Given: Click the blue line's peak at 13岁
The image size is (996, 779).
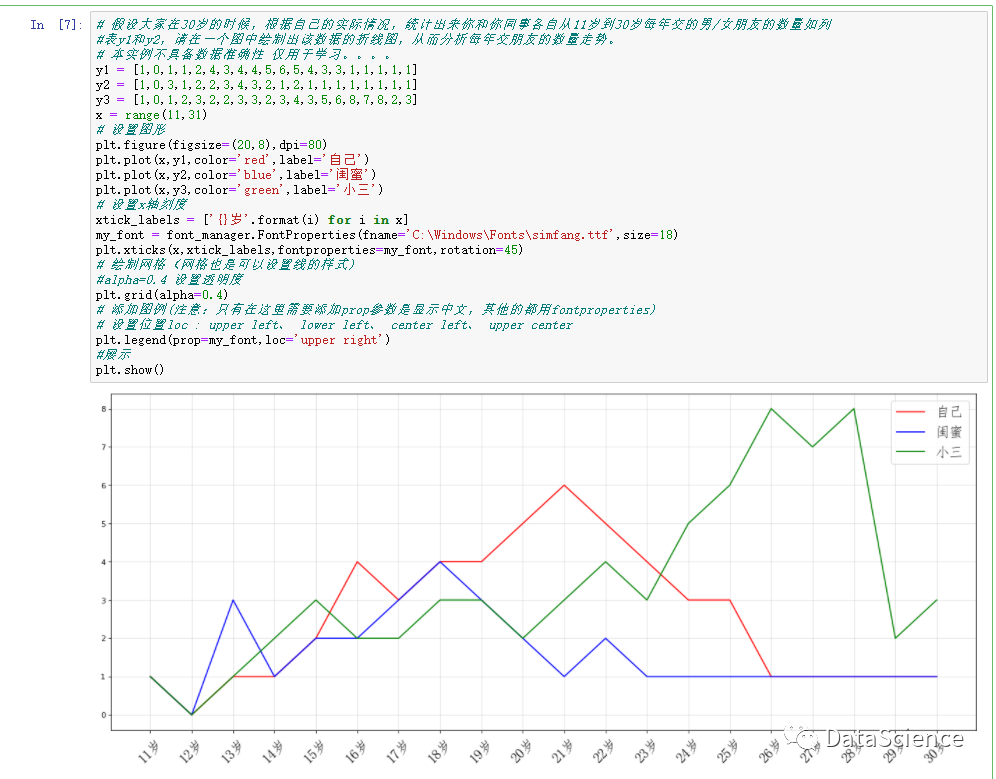Looking at the screenshot, I should pyautogui.click(x=233, y=600).
